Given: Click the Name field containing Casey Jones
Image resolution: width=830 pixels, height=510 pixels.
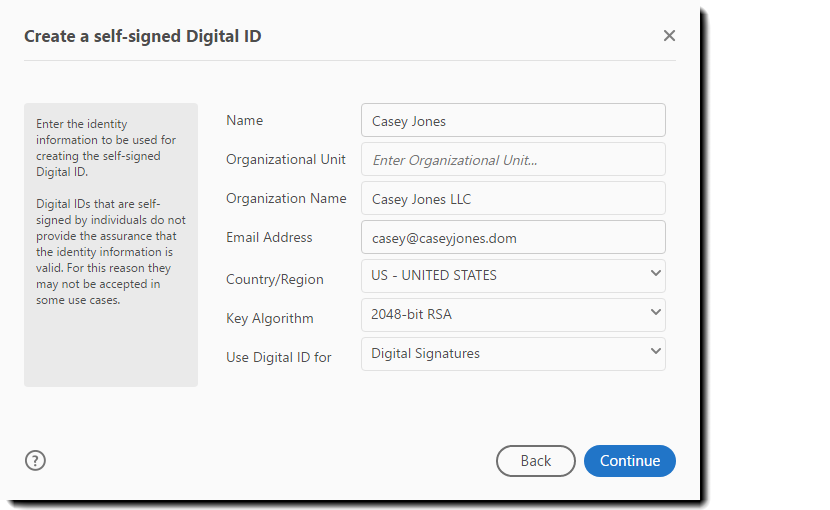Looking at the screenshot, I should pyautogui.click(x=512, y=120).
